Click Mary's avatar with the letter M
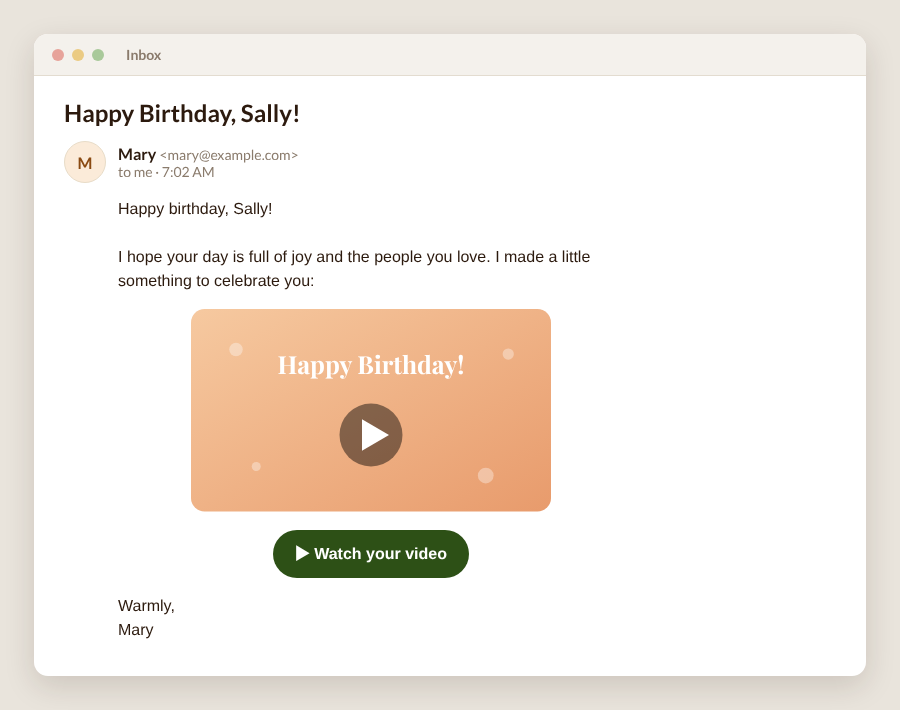The height and width of the screenshot is (710, 900). click(x=85, y=162)
